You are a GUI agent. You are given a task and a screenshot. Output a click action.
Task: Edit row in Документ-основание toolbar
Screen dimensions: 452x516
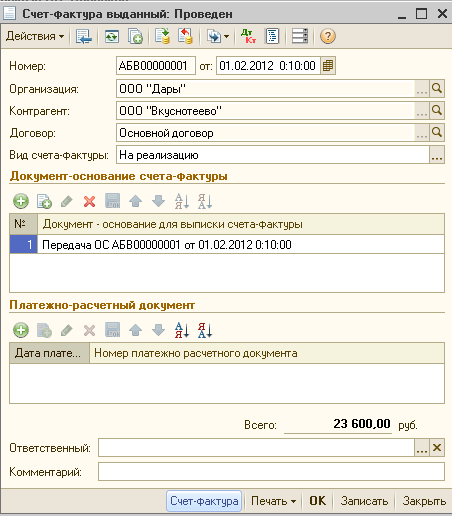pyautogui.click(x=67, y=201)
